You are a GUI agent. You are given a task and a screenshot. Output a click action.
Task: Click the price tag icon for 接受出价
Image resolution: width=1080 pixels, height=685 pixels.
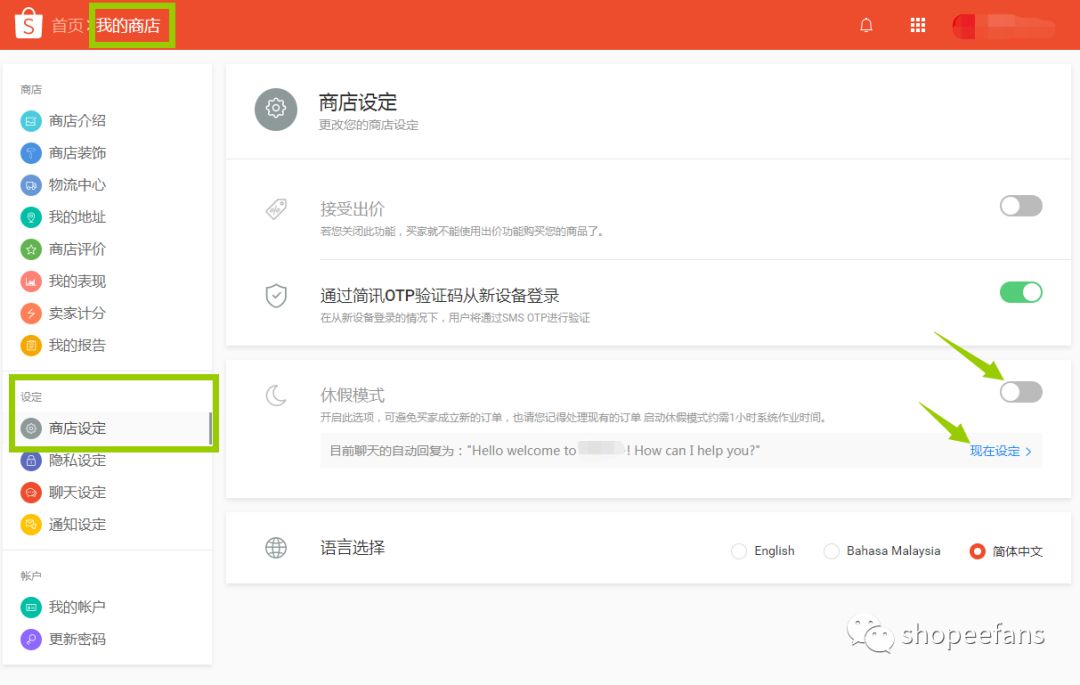[x=276, y=209]
